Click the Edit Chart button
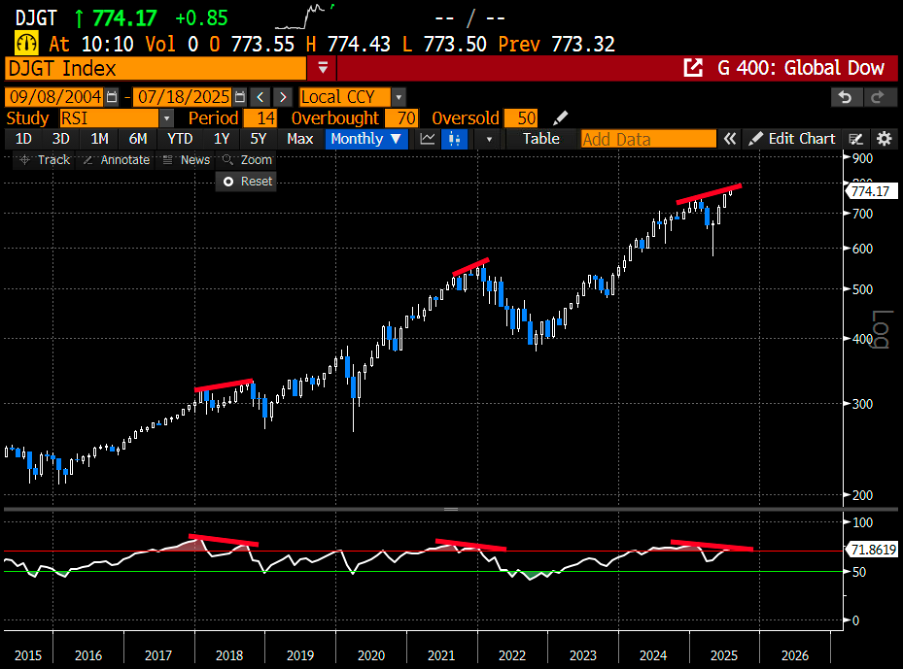This screenshot has height=670, width=904. 792,139
